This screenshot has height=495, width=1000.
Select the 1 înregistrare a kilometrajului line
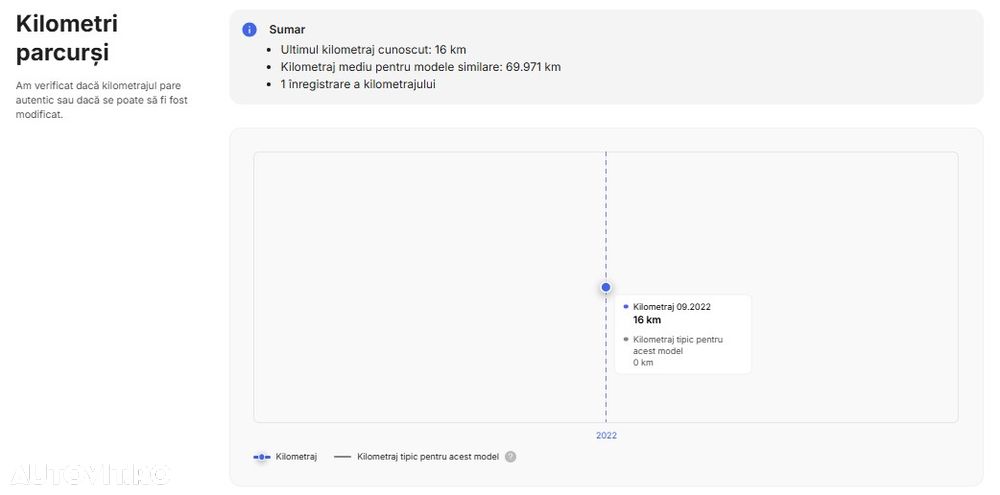(x=358, y=84)
